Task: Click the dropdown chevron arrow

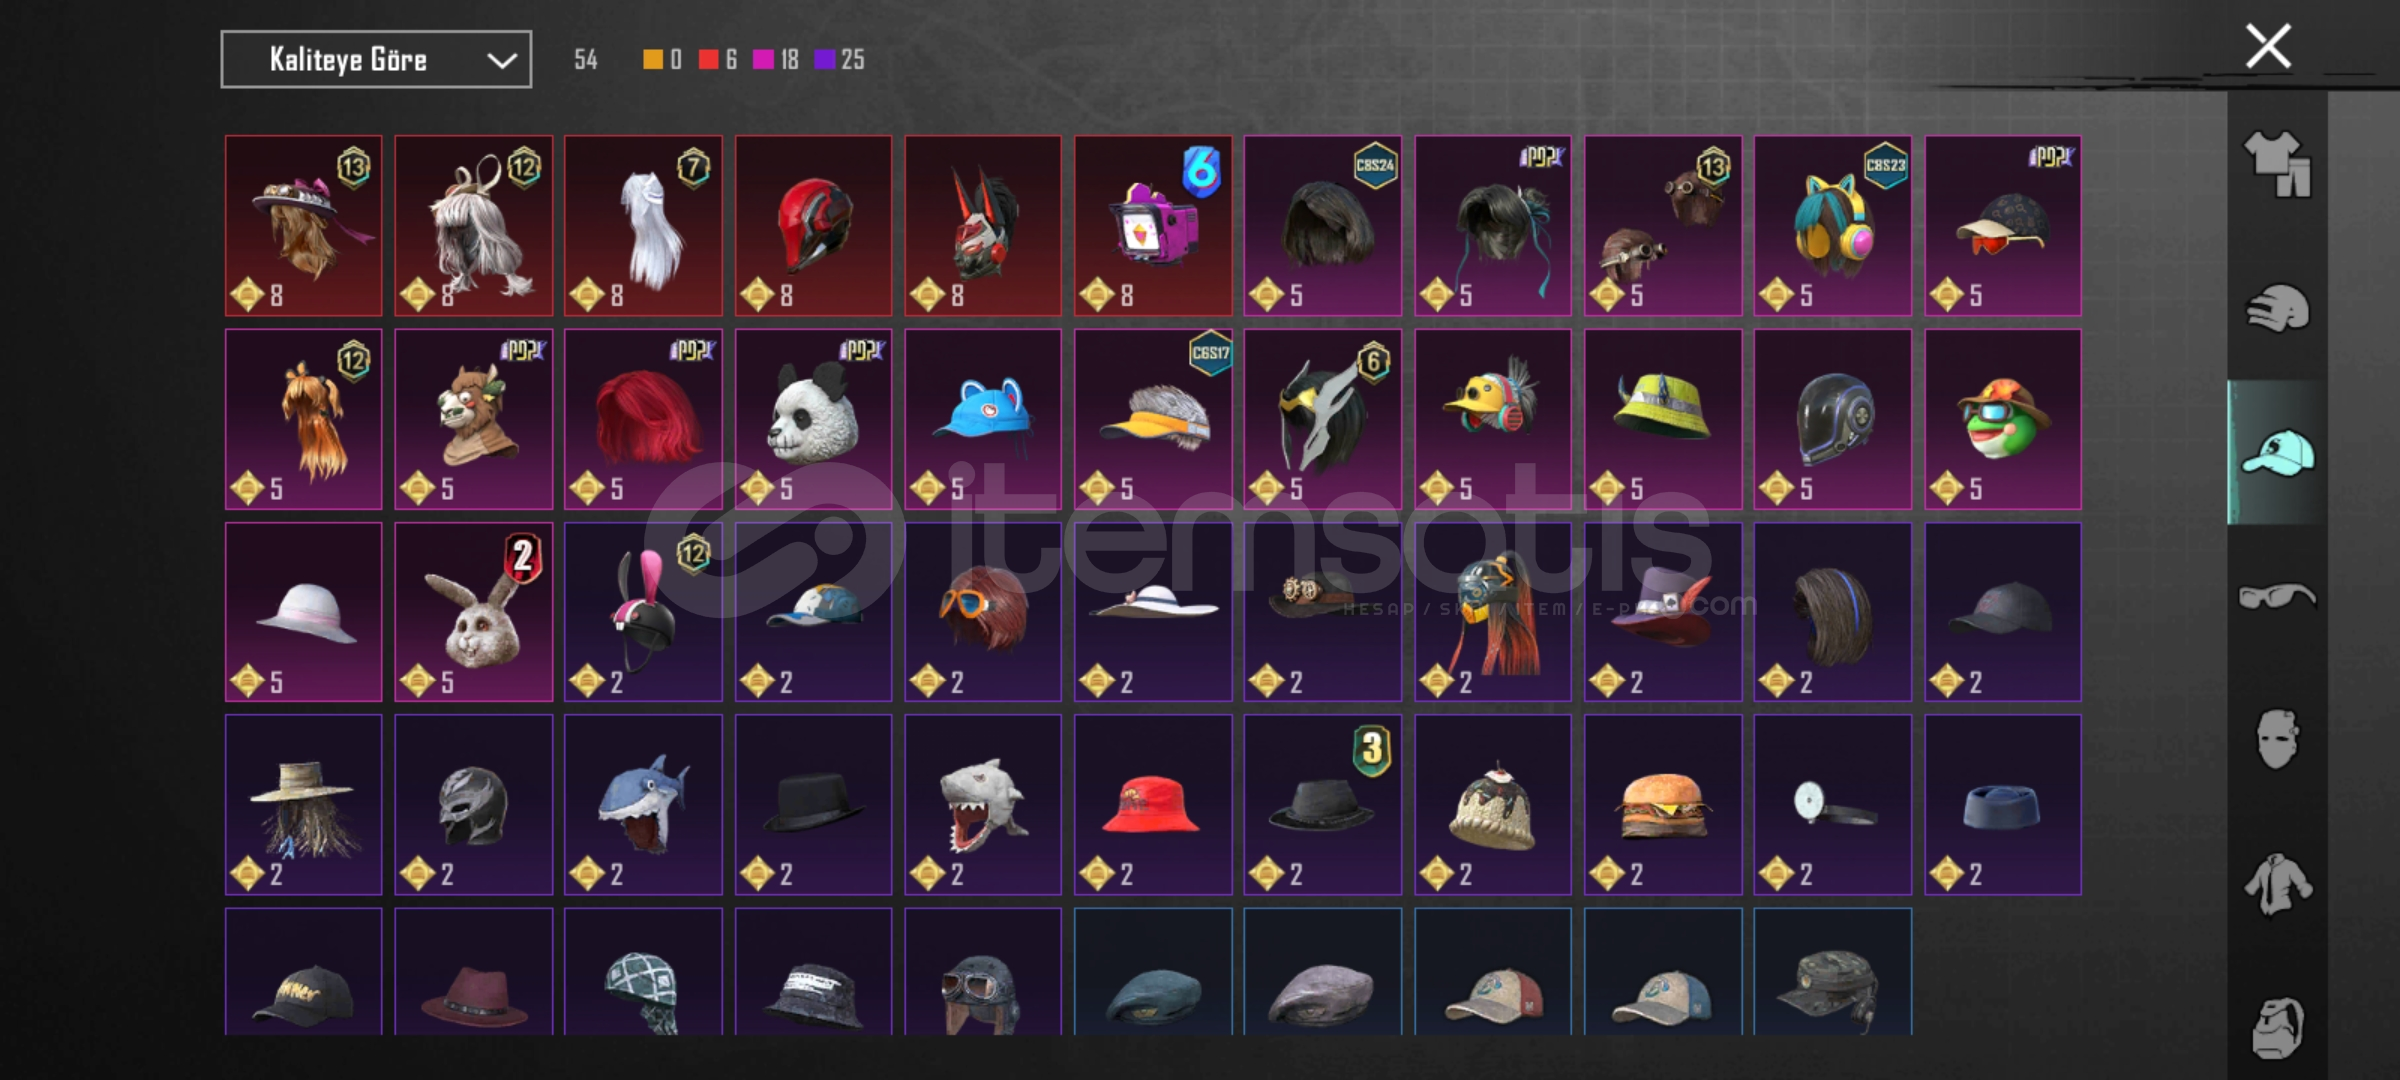Action: 501,61
